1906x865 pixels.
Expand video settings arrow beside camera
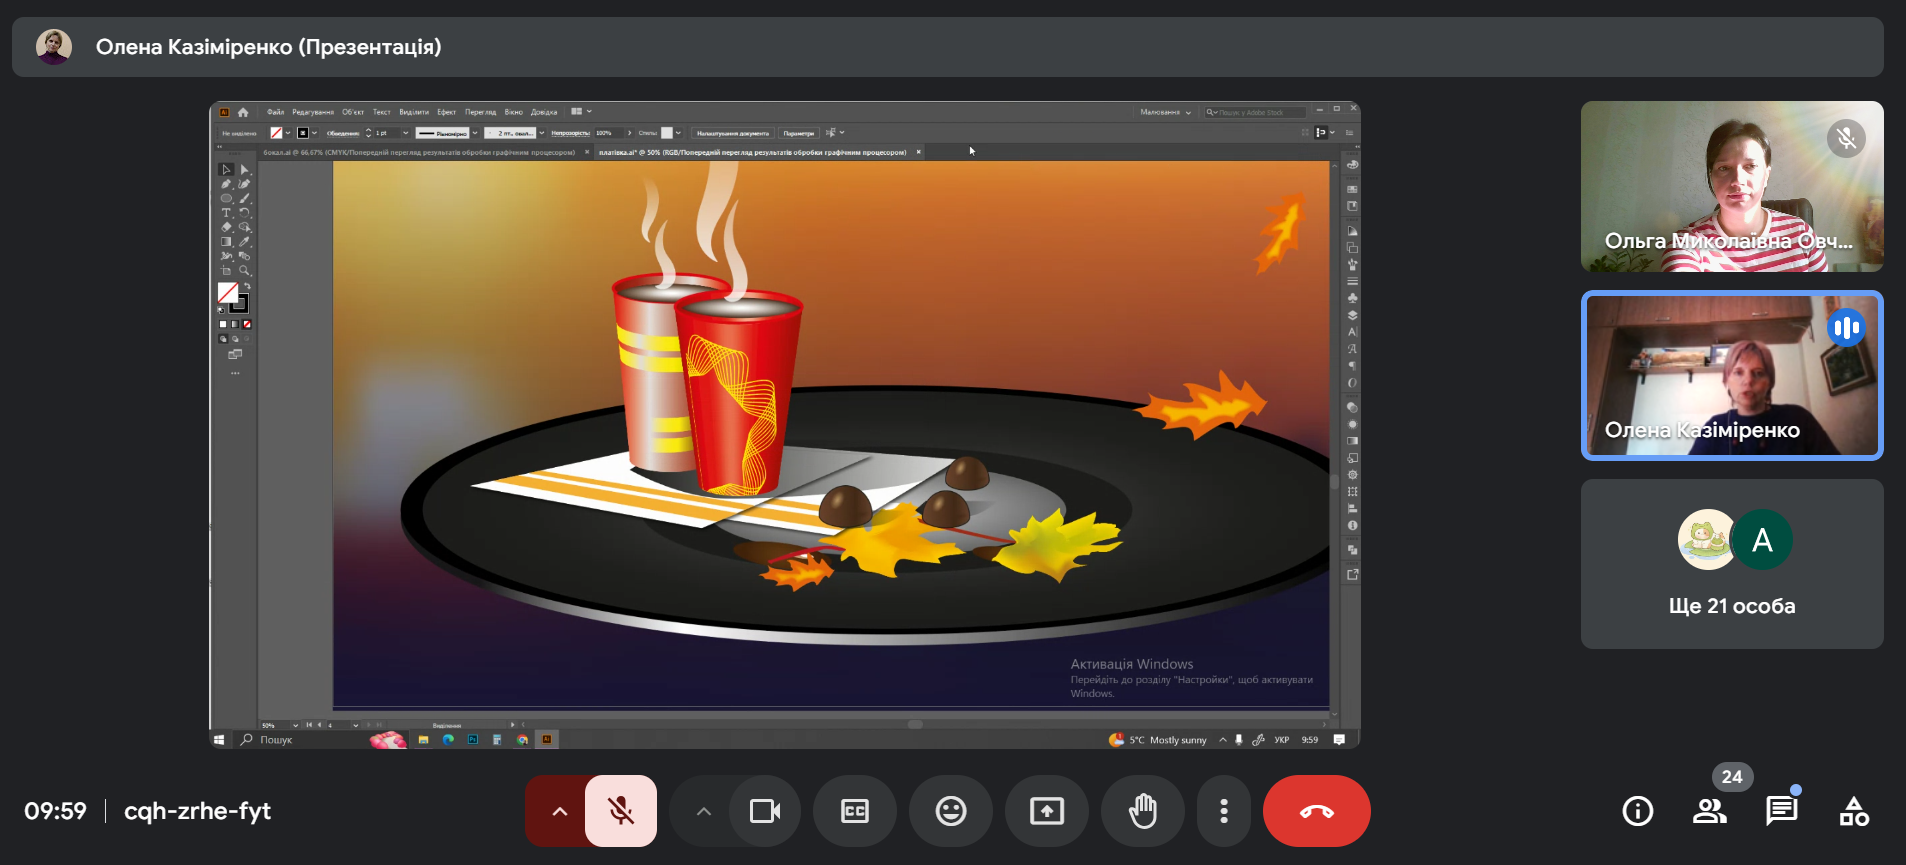[704, 811]
